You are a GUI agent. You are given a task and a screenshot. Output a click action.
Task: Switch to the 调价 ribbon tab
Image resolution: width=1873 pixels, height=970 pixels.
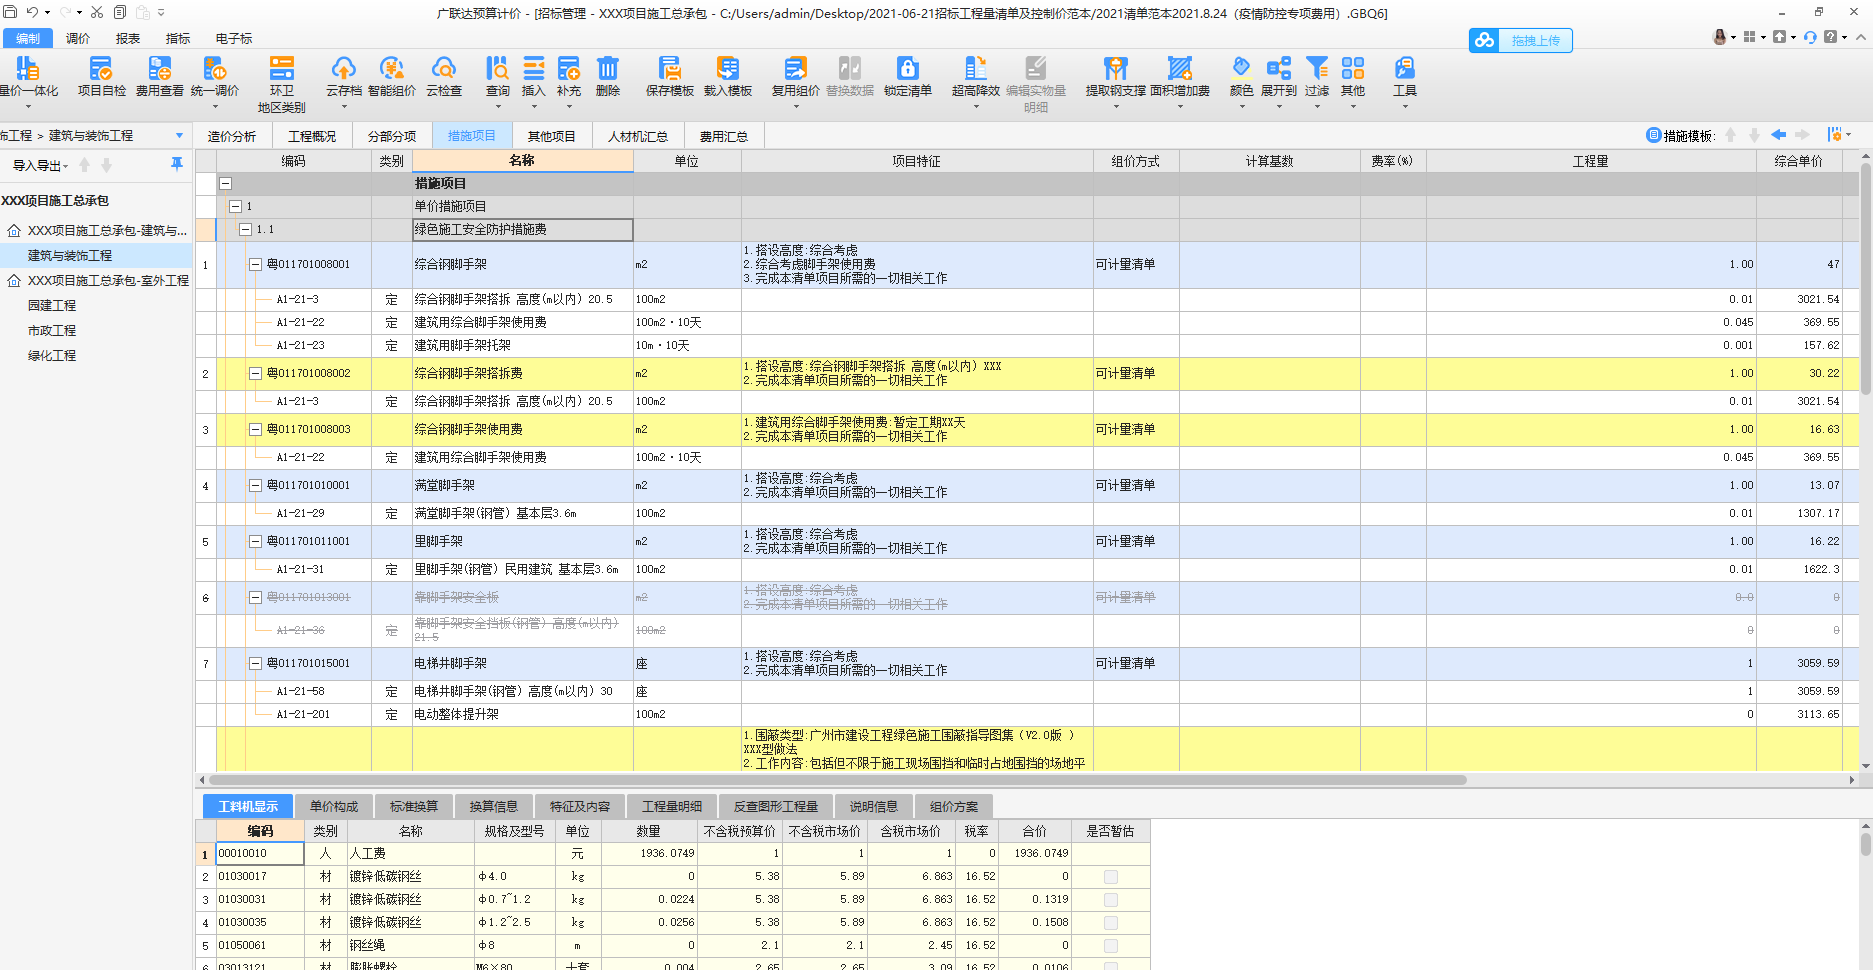[78, 39]
